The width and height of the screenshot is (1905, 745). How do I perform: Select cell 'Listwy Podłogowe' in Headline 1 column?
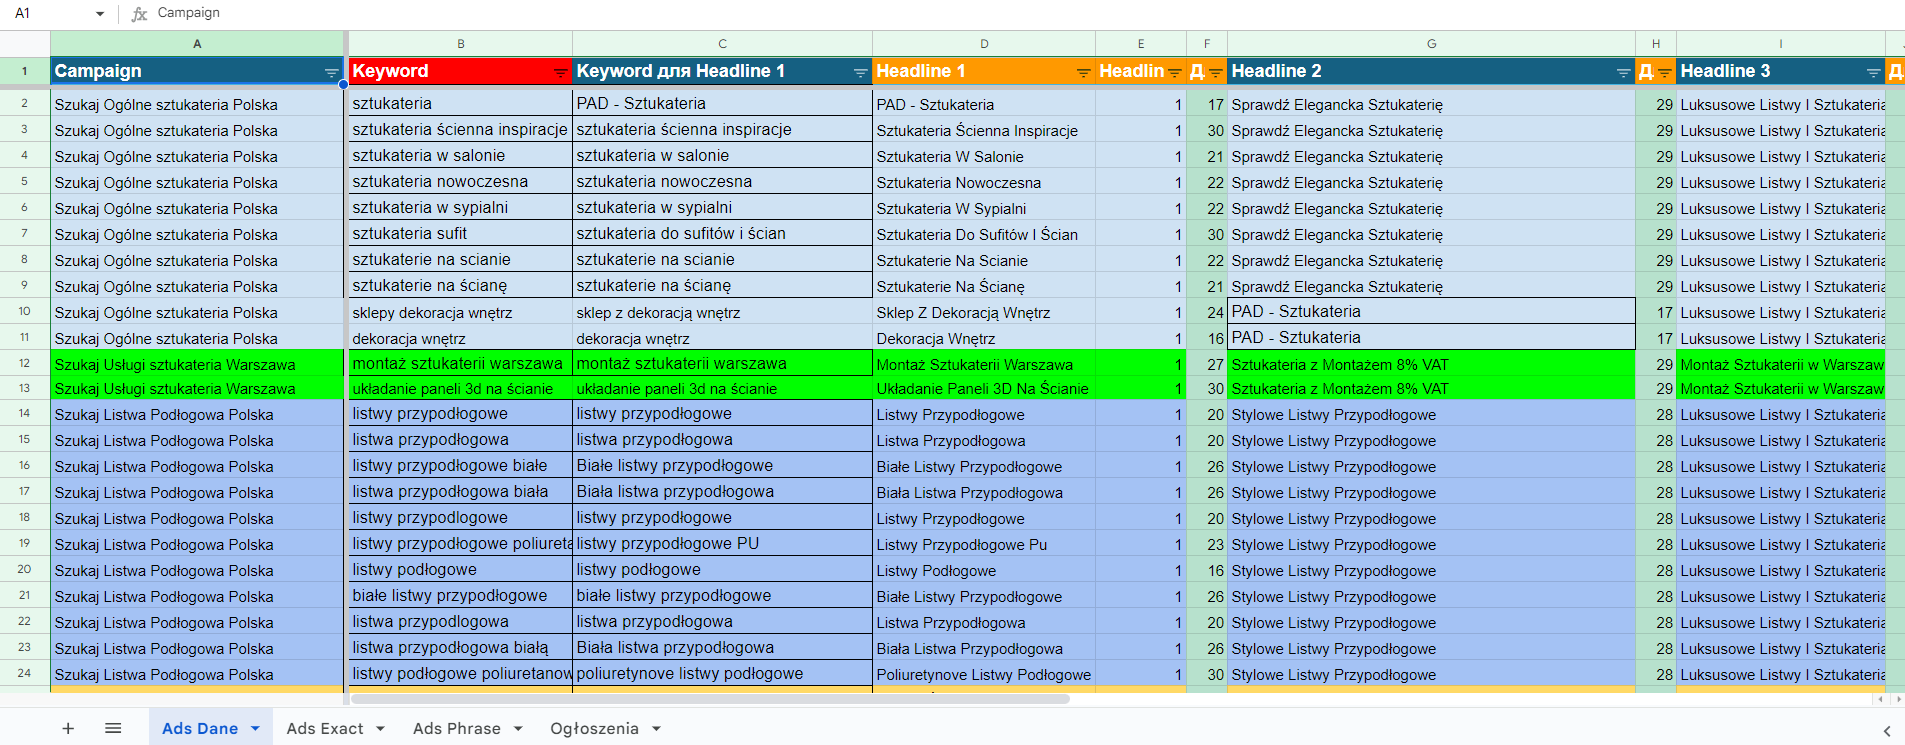coord(984,570)
